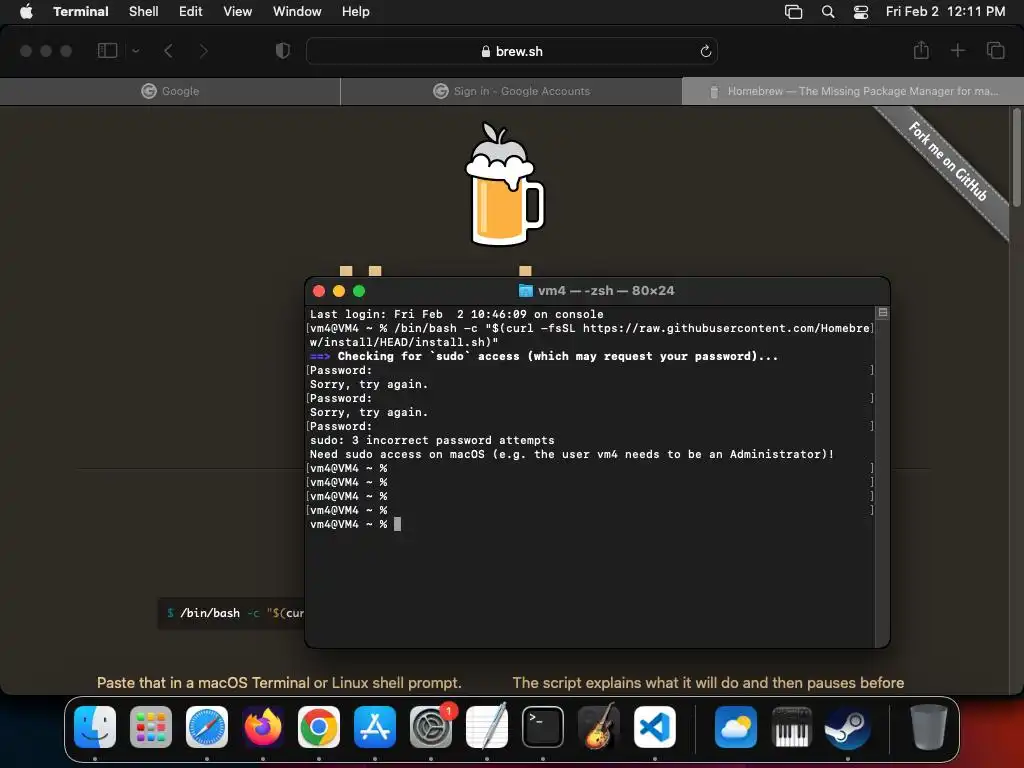
Task: Click 'Paste that in a macOS Terminal' text
Action: pyautogui.click(x=279, y=682)
